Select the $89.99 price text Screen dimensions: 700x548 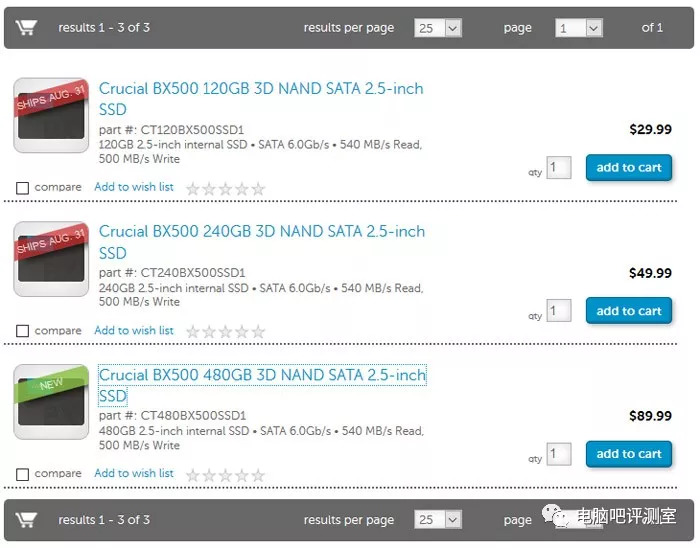coord(650,416)
